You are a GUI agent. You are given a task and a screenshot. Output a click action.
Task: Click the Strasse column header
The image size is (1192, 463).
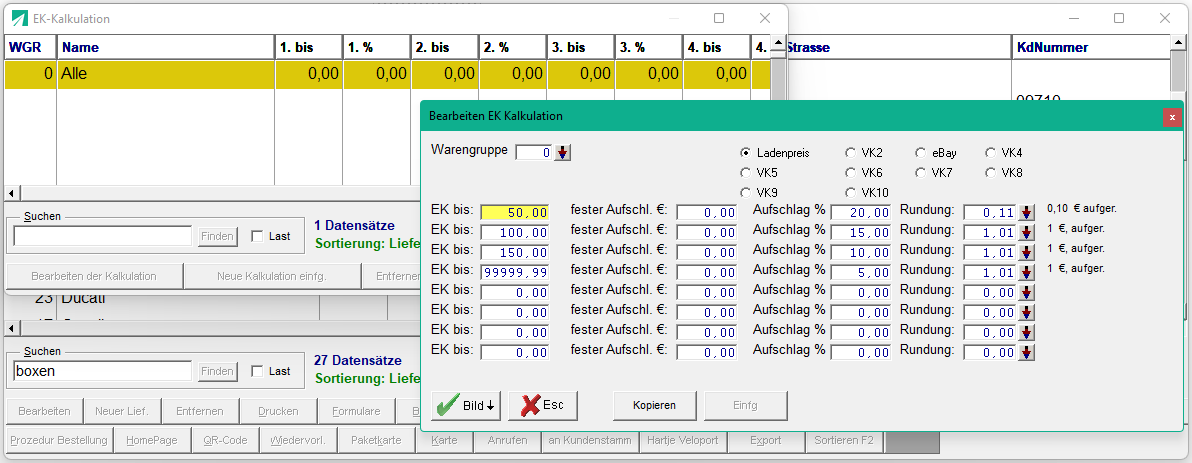tap(898, 47)
